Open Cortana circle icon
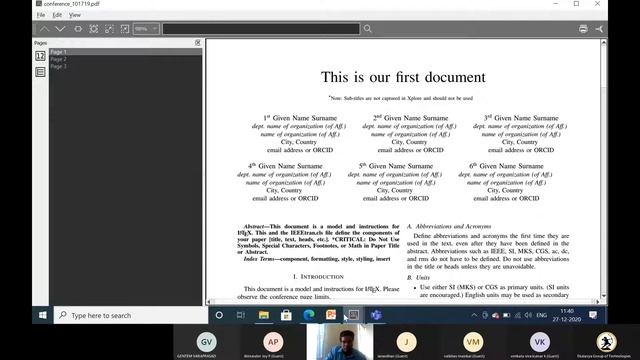The image size is (640, 360). 219,315
